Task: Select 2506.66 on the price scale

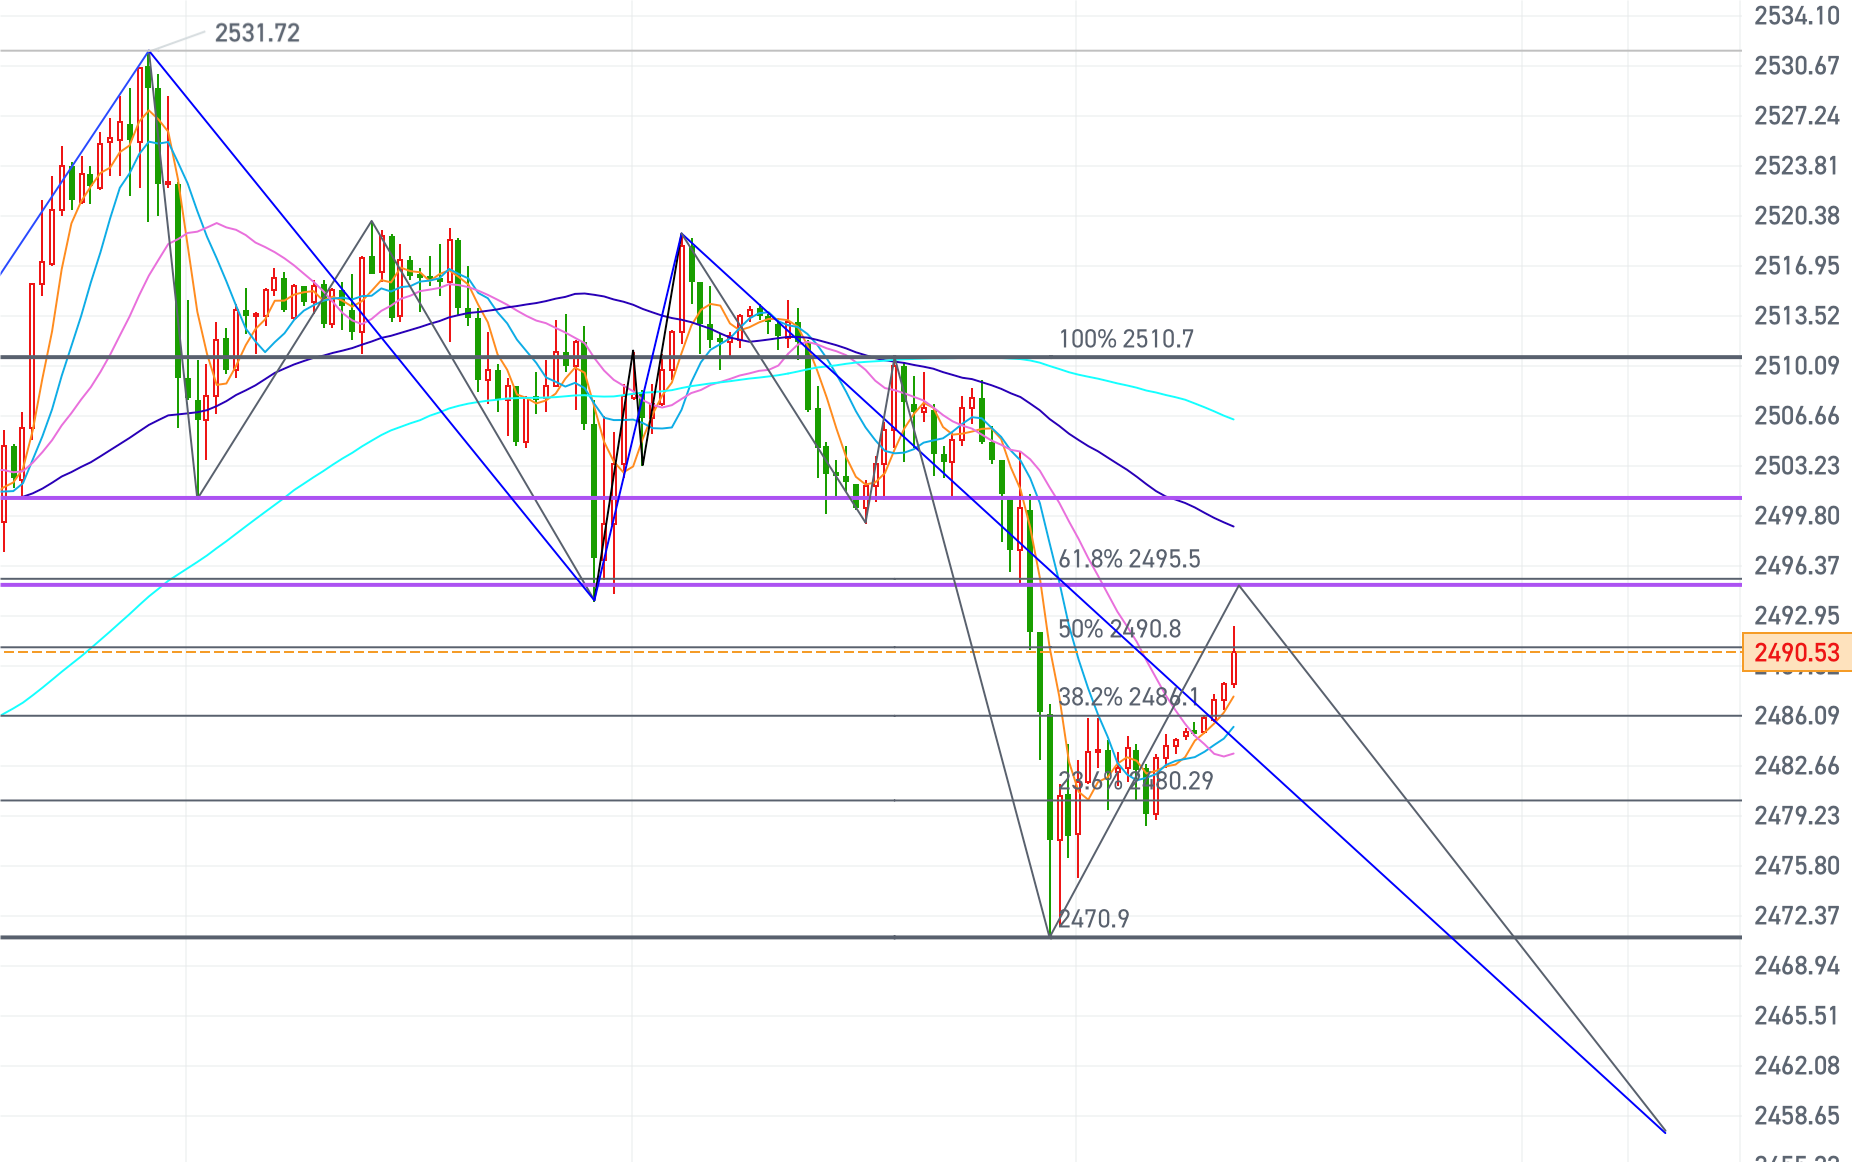Action: [1797, 416]
